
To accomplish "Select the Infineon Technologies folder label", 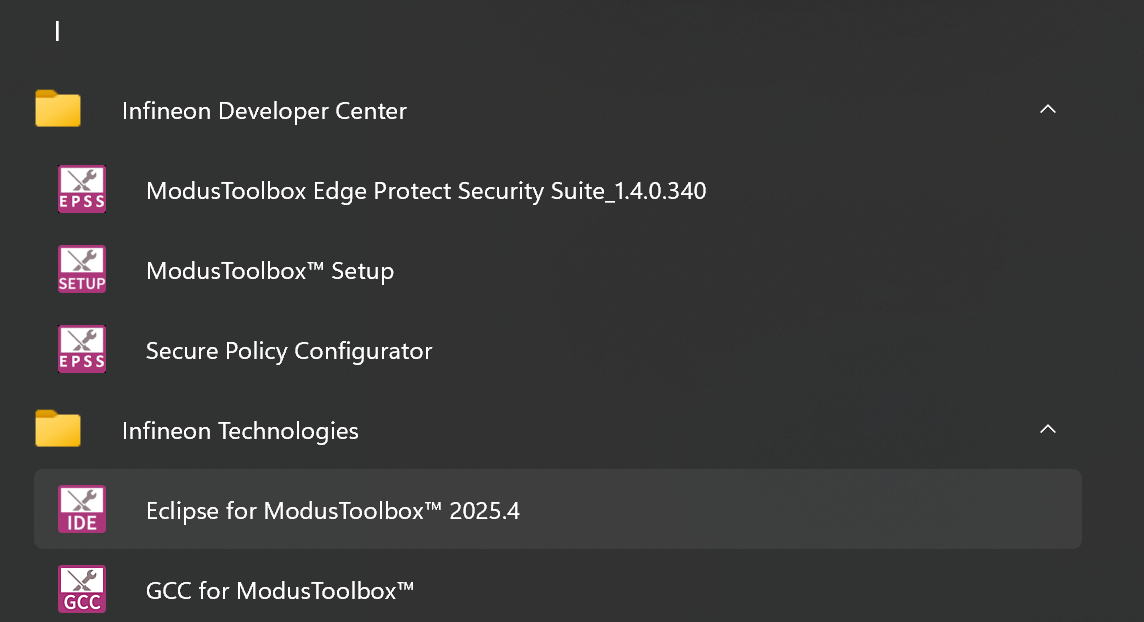I will 240,431.
